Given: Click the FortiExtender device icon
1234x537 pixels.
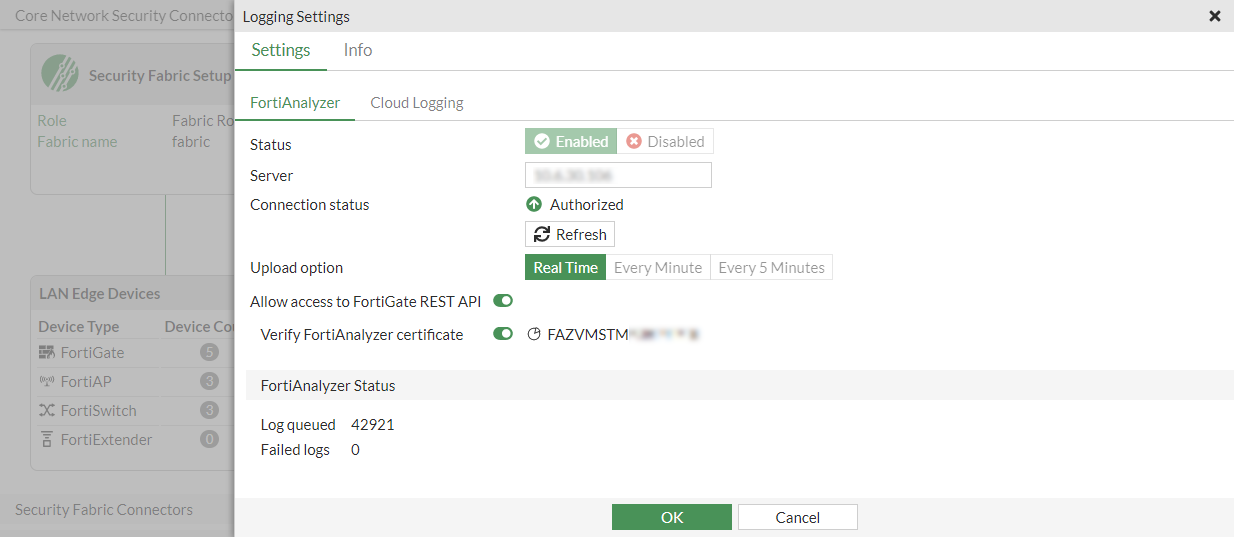Looking at the screenshot, I should click(47, 440).
